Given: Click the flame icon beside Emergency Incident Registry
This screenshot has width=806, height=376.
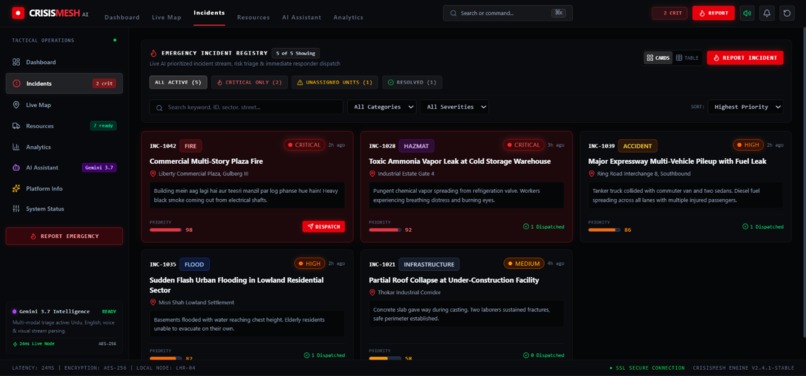Looking at the screenshot, I should click(153, 53).
